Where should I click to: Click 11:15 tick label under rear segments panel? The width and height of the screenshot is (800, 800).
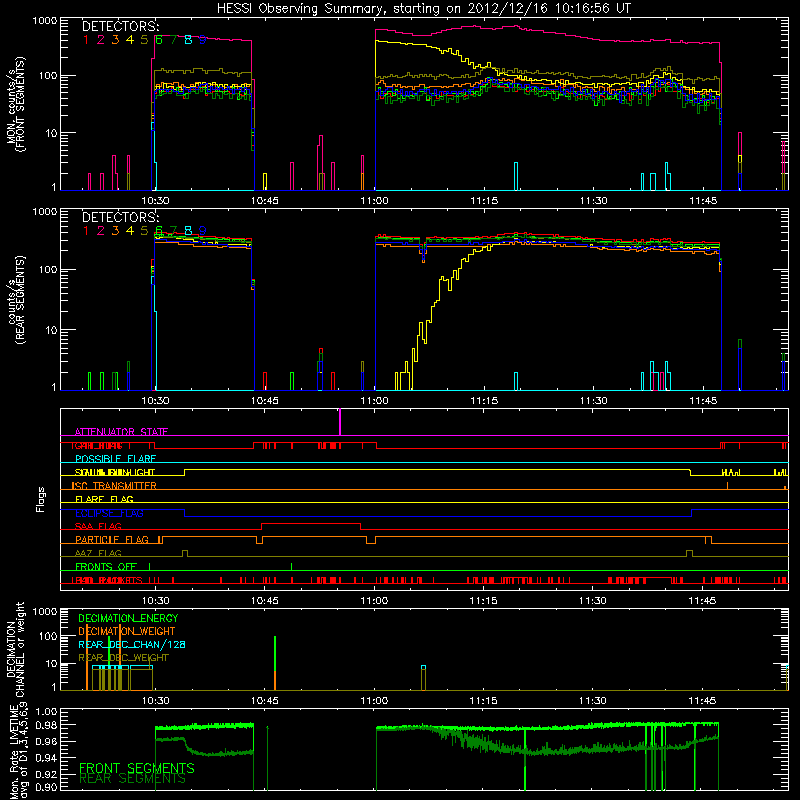(x=484, y=401)
